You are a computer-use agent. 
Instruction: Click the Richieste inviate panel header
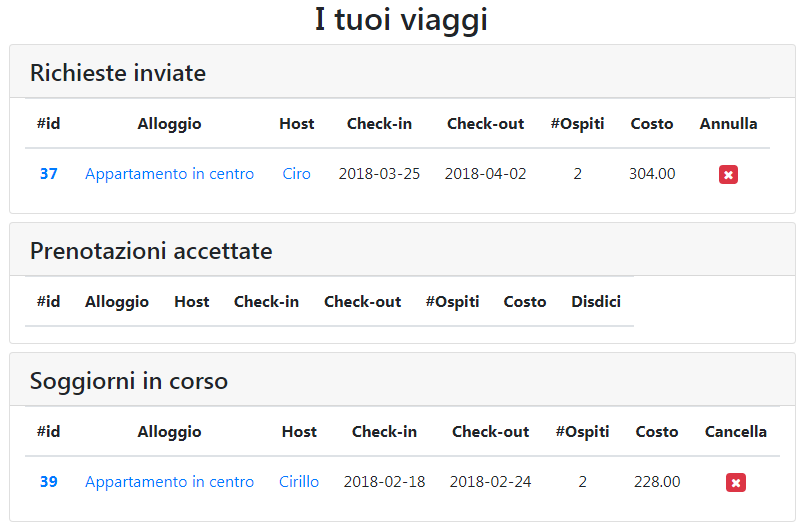(x=403, y=72)
